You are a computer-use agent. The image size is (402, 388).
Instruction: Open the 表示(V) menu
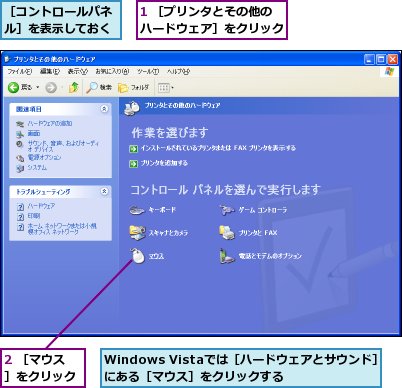77,71
